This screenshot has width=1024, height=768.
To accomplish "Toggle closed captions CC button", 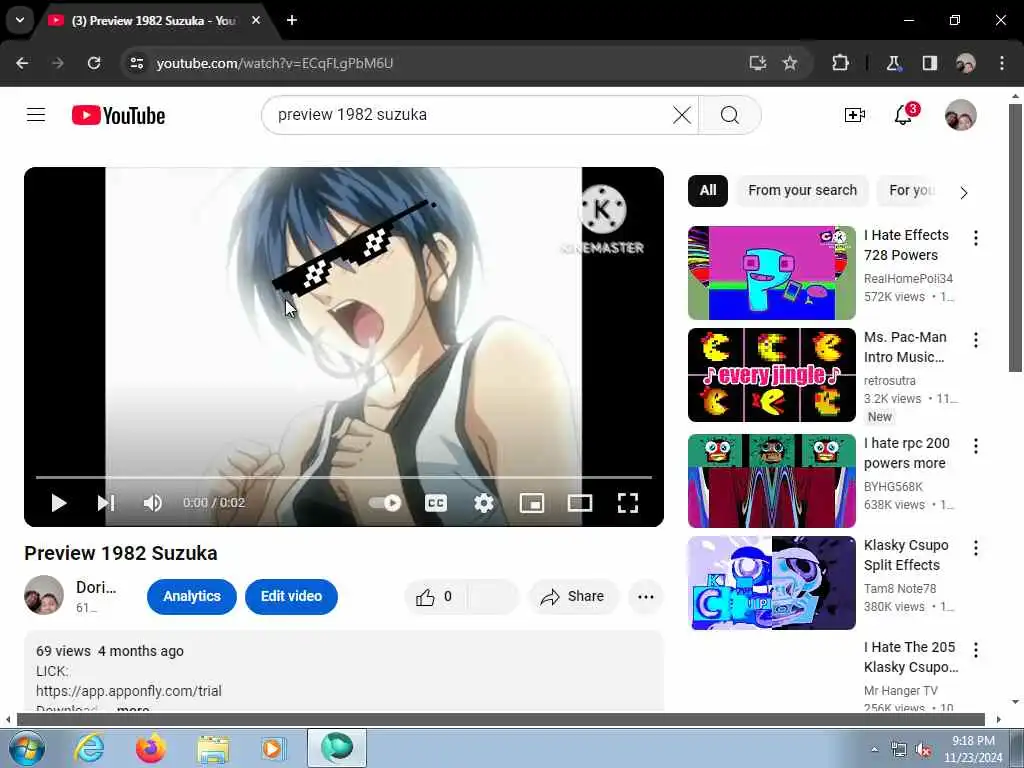I will coord(436,503).
